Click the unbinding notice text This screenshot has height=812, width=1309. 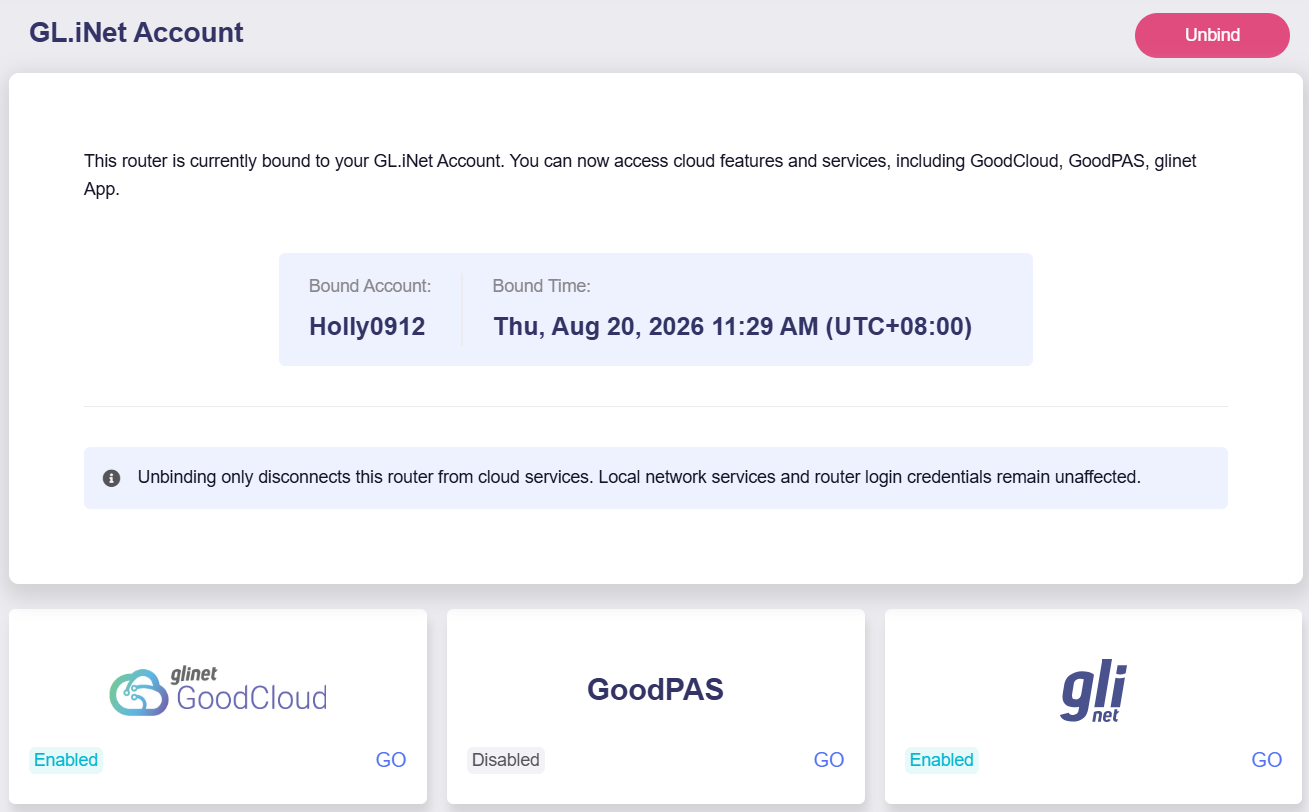click(x=639, y=477)
